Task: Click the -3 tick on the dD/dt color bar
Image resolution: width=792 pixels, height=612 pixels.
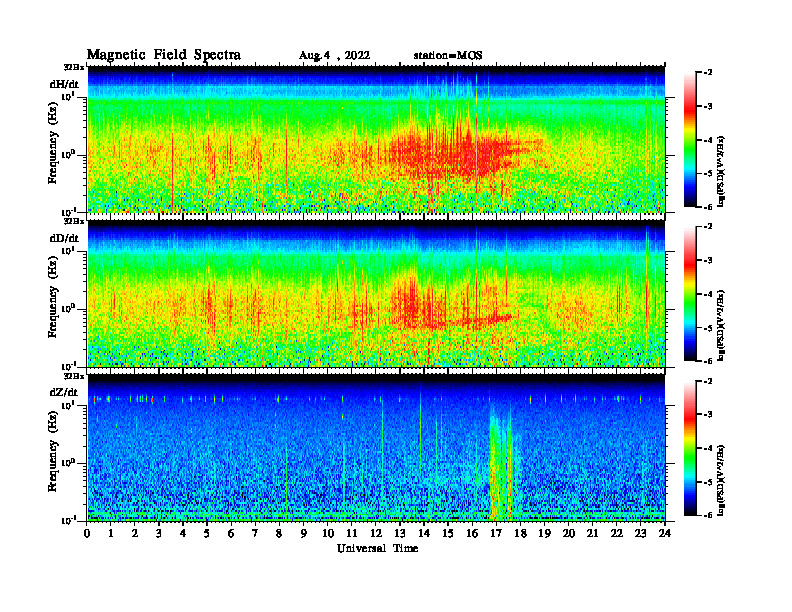Action: point(709,261)
